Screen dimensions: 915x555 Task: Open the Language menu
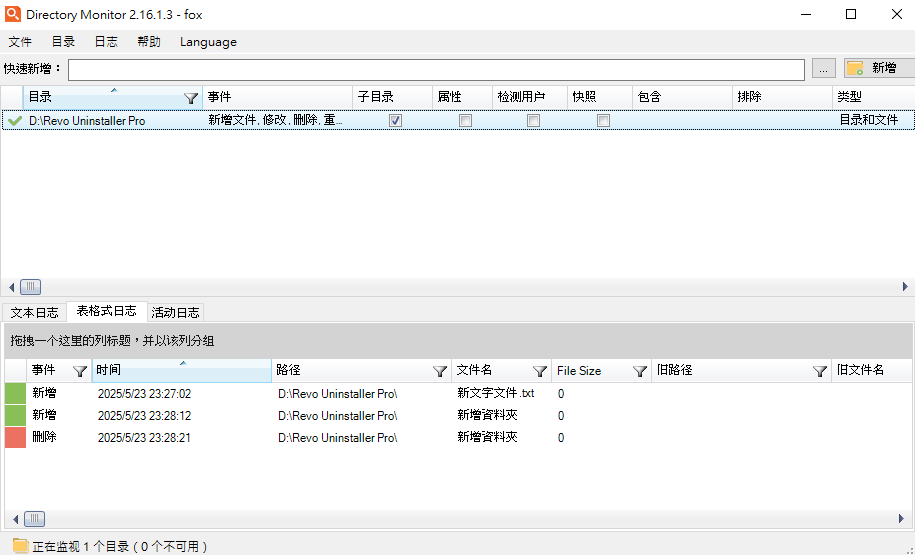[208, 42]
